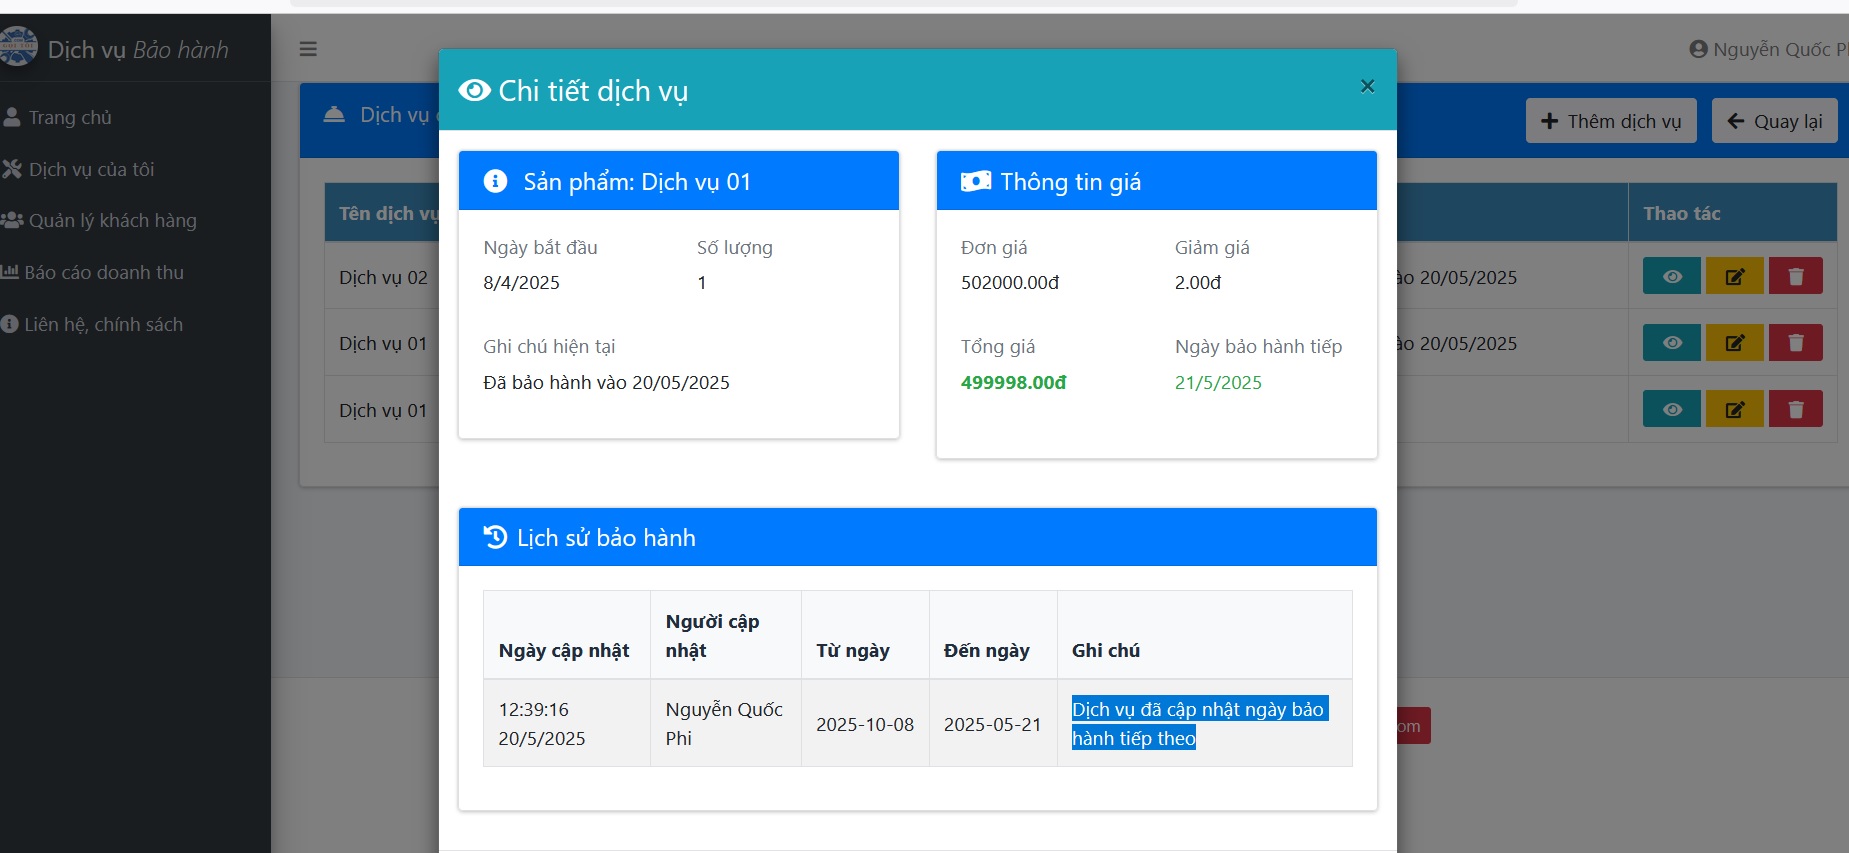1849x853 pixels.
Task: View details of third row service
Action: (1671, 410)
